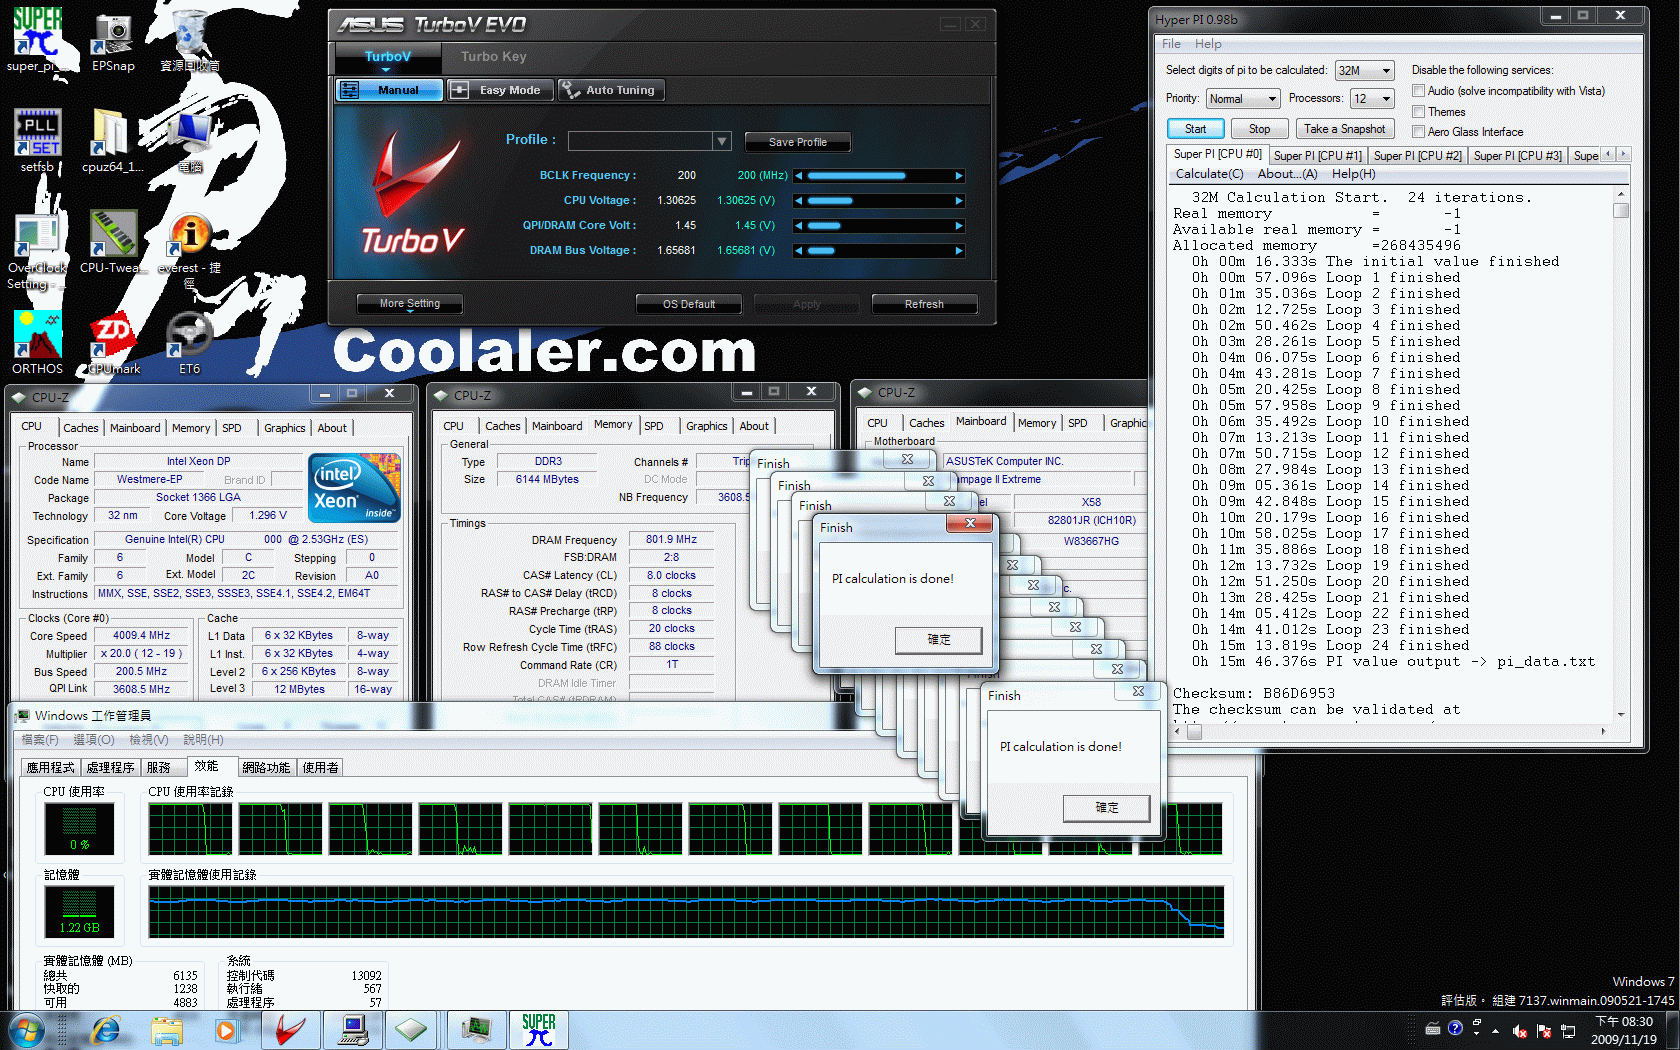Increase DRAM Bus Voltage right arrow
This screenshot has width=1680, height=1050.
click(959, 251)
